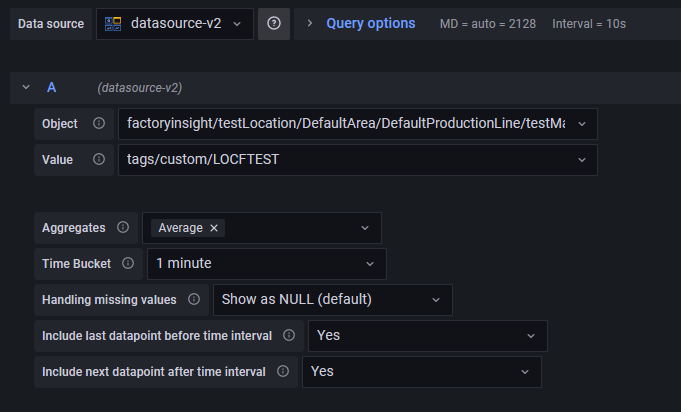Open the Value tags/custom/LOCFTEST dropdown

[x=357, y=160]
